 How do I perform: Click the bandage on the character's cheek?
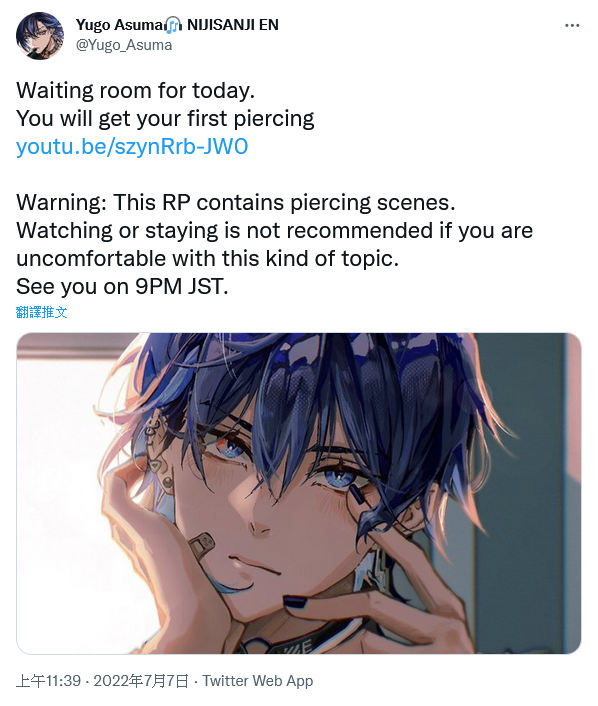coord(201,544)
